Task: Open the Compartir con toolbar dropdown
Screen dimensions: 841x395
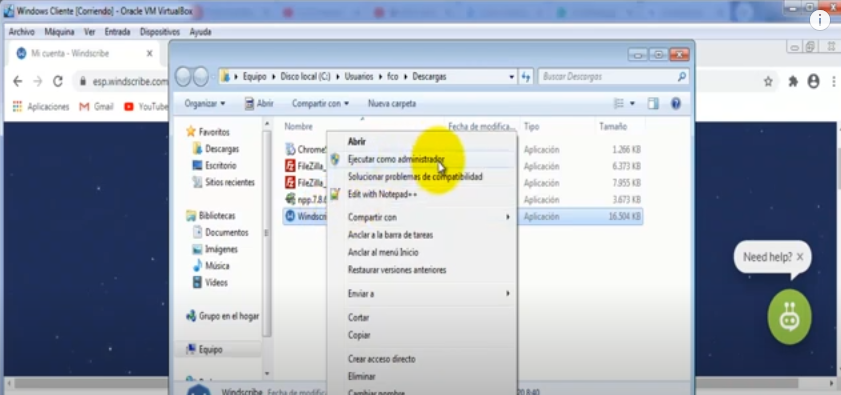Action: tap(321, 104)
